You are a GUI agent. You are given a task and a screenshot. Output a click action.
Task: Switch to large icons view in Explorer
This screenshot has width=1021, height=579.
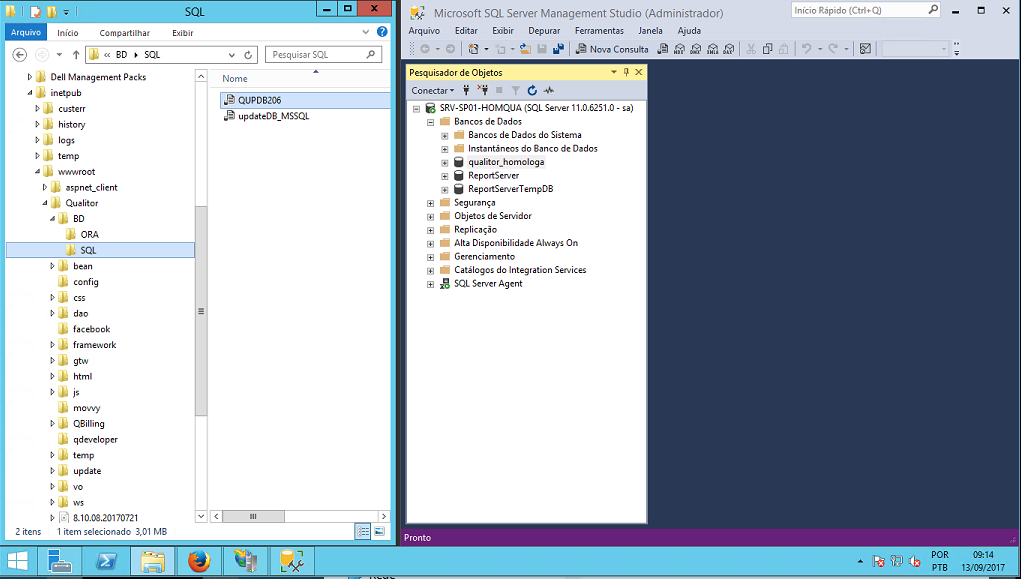[x=379, y=531]
